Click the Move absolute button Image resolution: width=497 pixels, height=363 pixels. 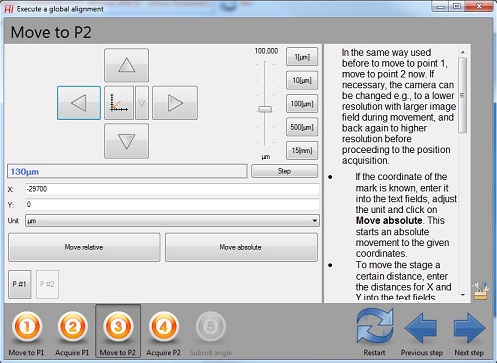[x=241, y=247]
